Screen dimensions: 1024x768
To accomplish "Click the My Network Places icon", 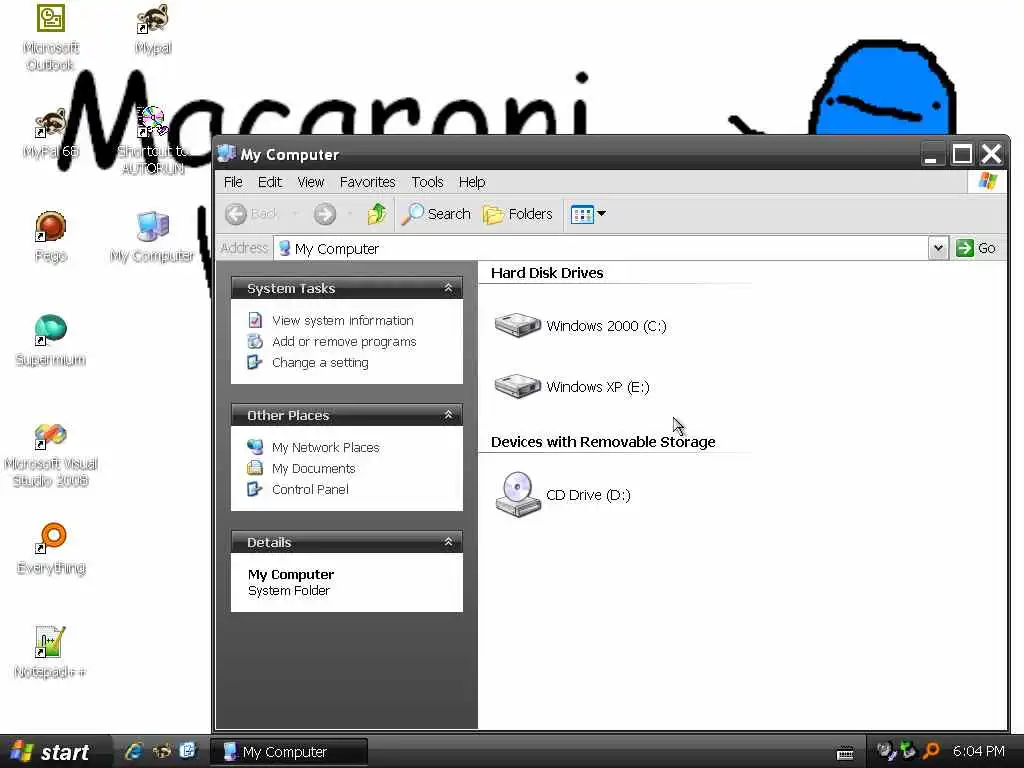I will click(x=255, y=447).
